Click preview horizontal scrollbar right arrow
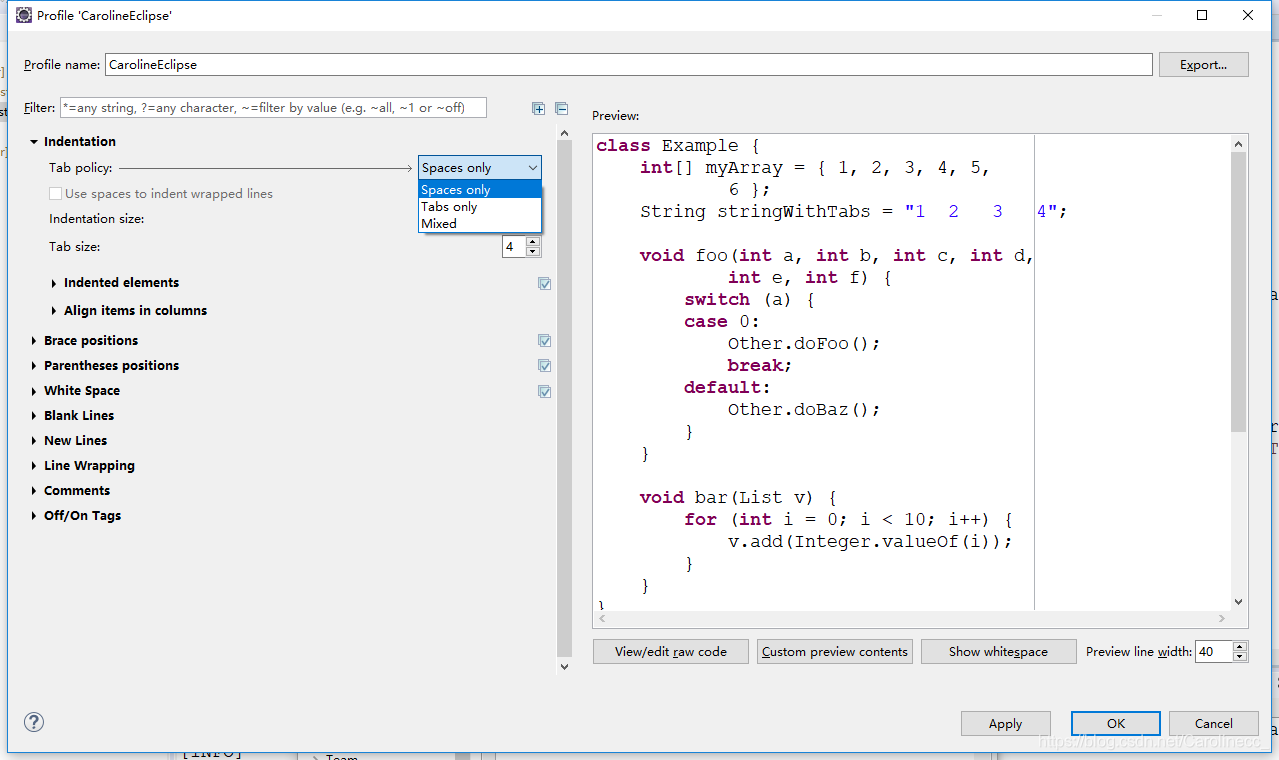This screenshot has width=1279, height=760. click(1222, 619)
